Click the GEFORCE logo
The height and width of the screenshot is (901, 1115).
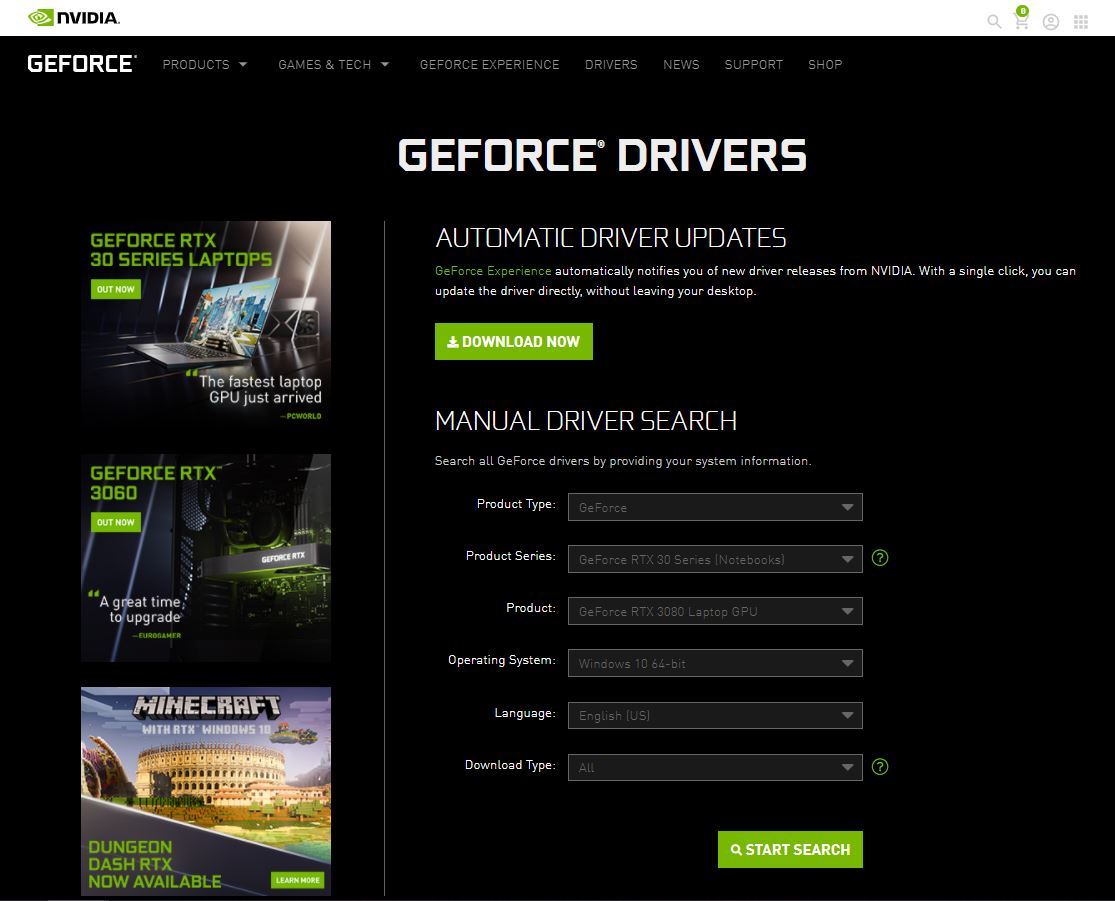80,63
